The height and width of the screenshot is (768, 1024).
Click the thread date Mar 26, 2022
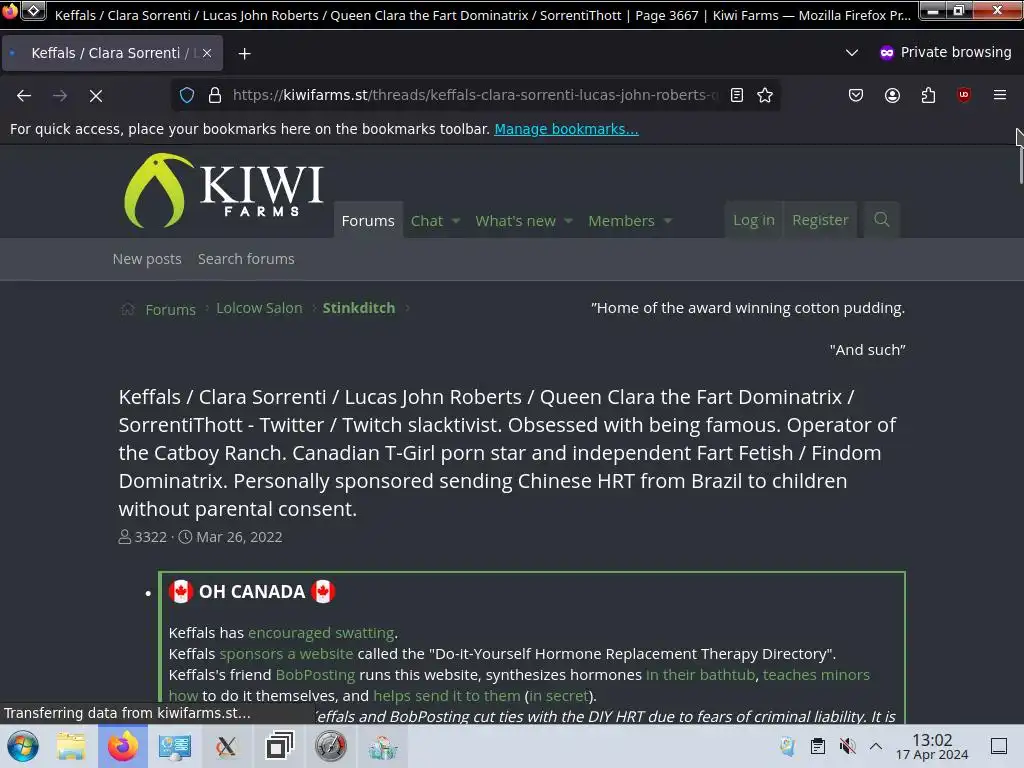coord(239,537)
